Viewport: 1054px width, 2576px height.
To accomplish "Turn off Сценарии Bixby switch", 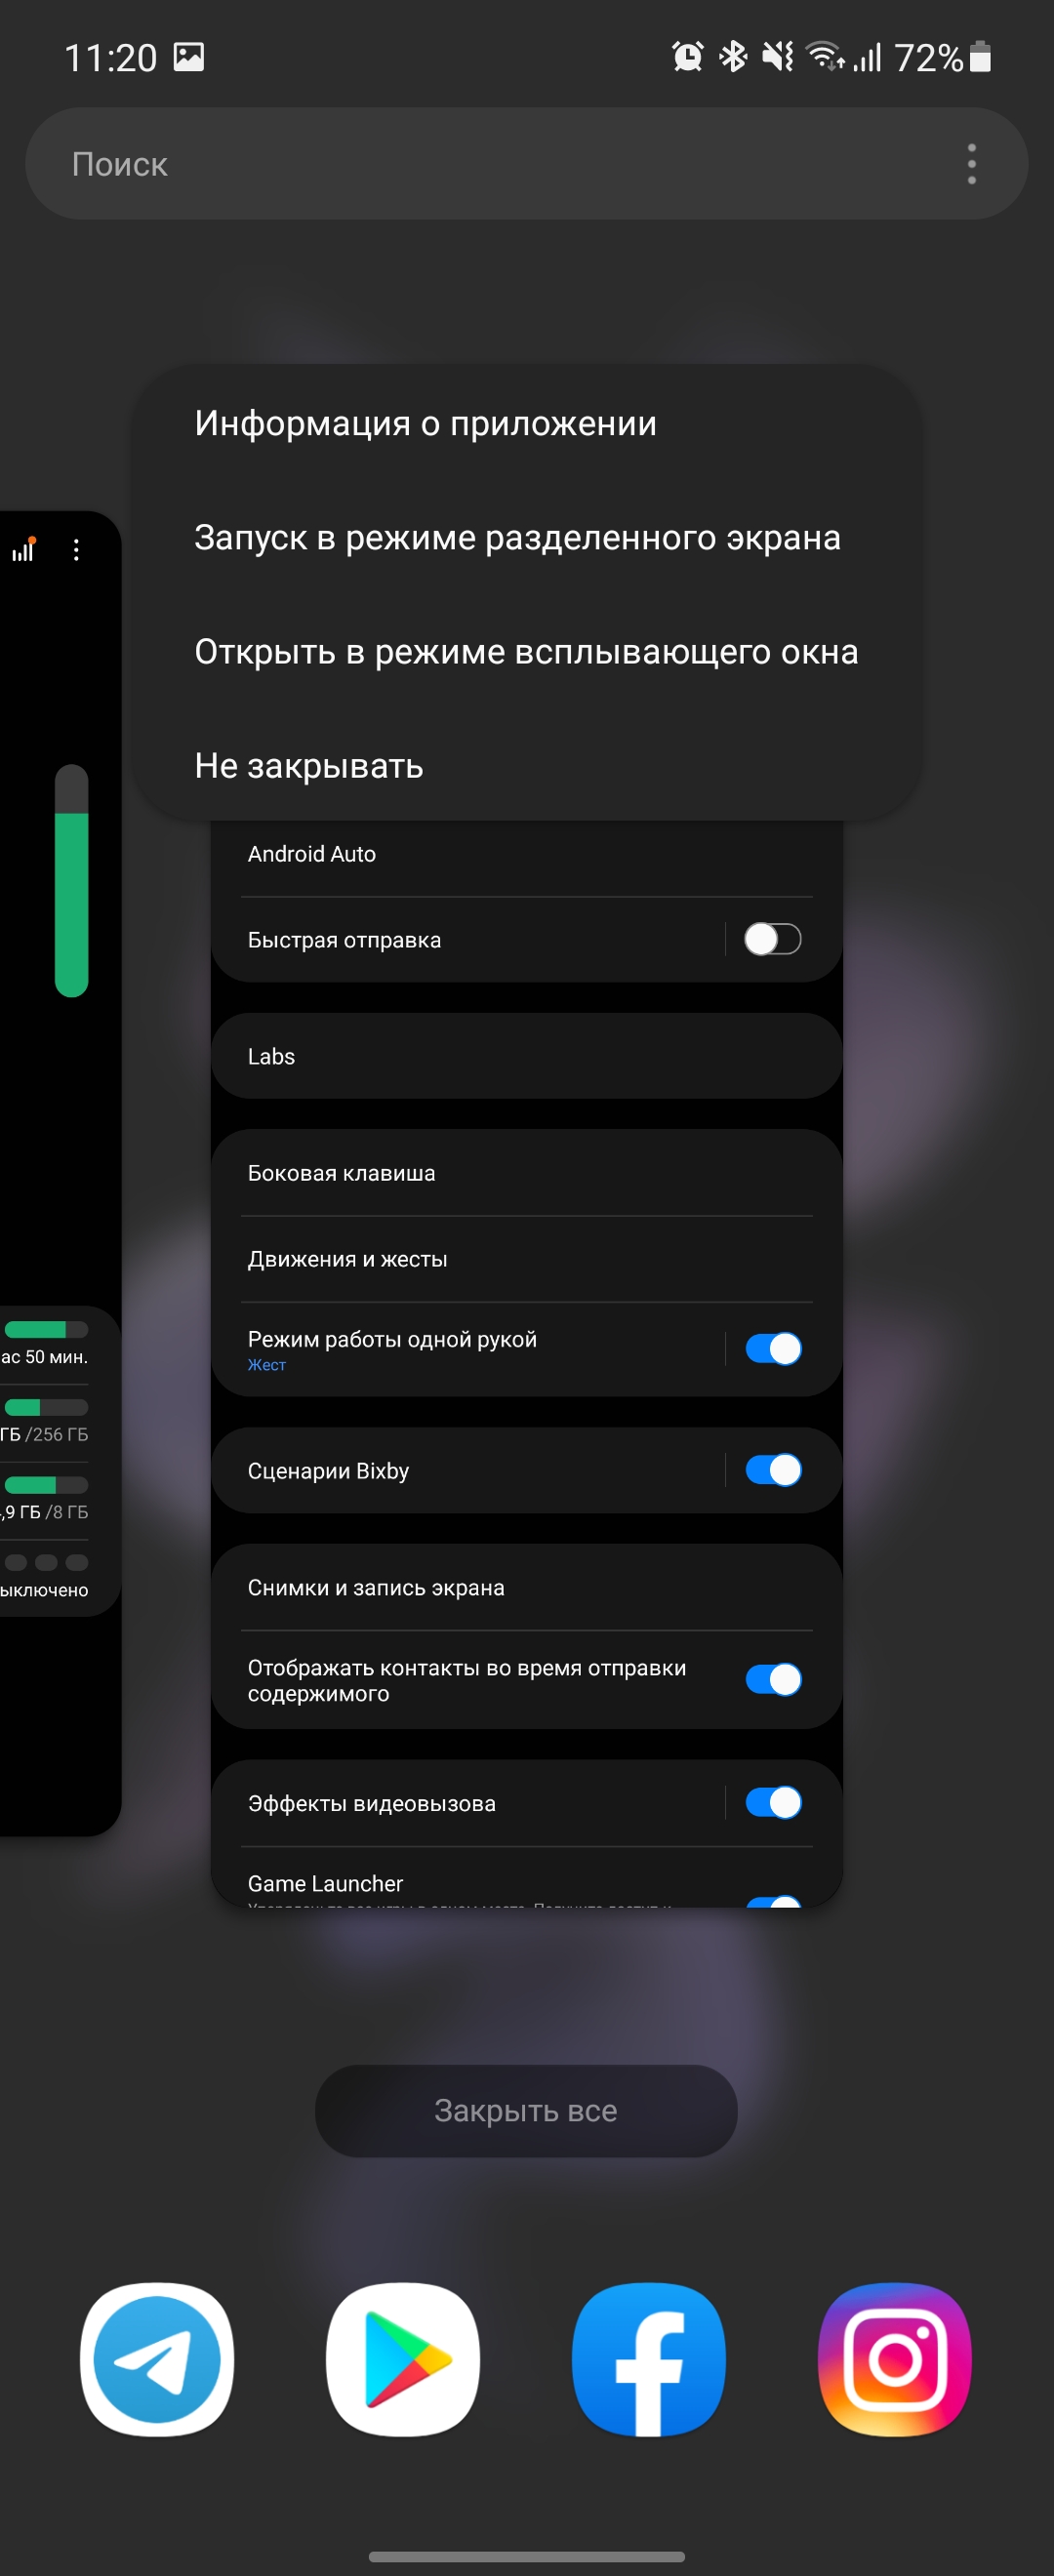I will pos(773,1470).
